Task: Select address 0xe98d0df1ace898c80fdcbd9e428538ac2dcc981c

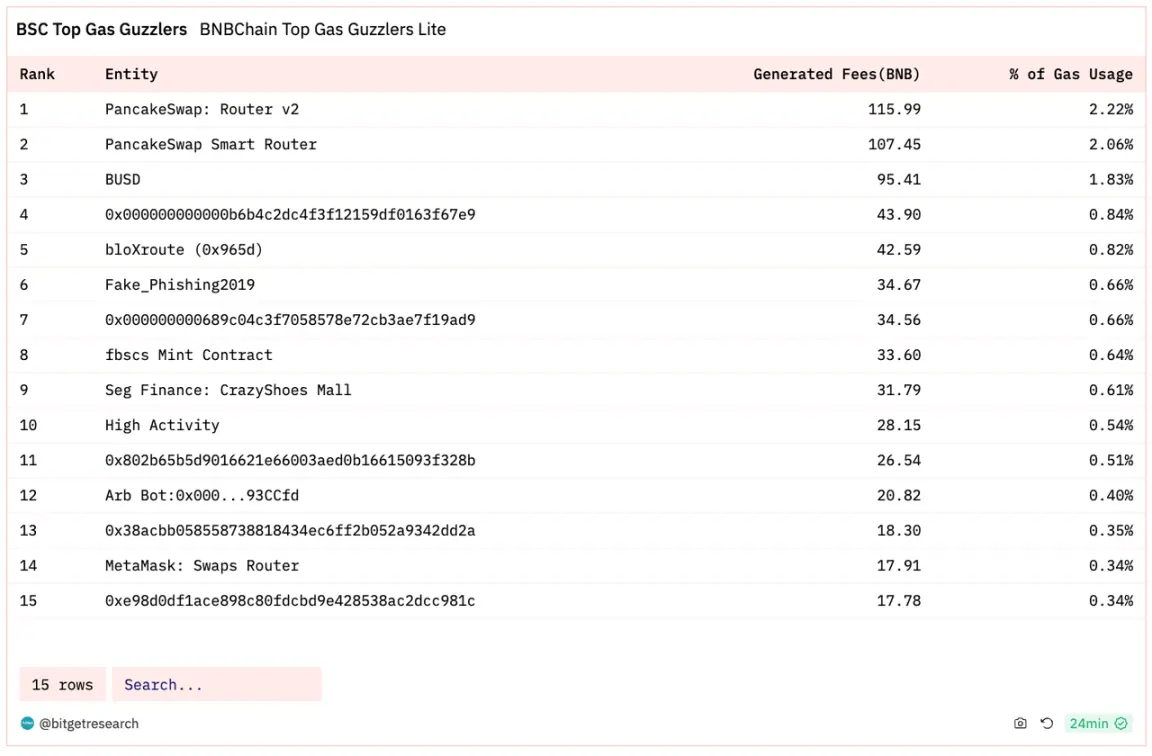Action: click(290, 601)
